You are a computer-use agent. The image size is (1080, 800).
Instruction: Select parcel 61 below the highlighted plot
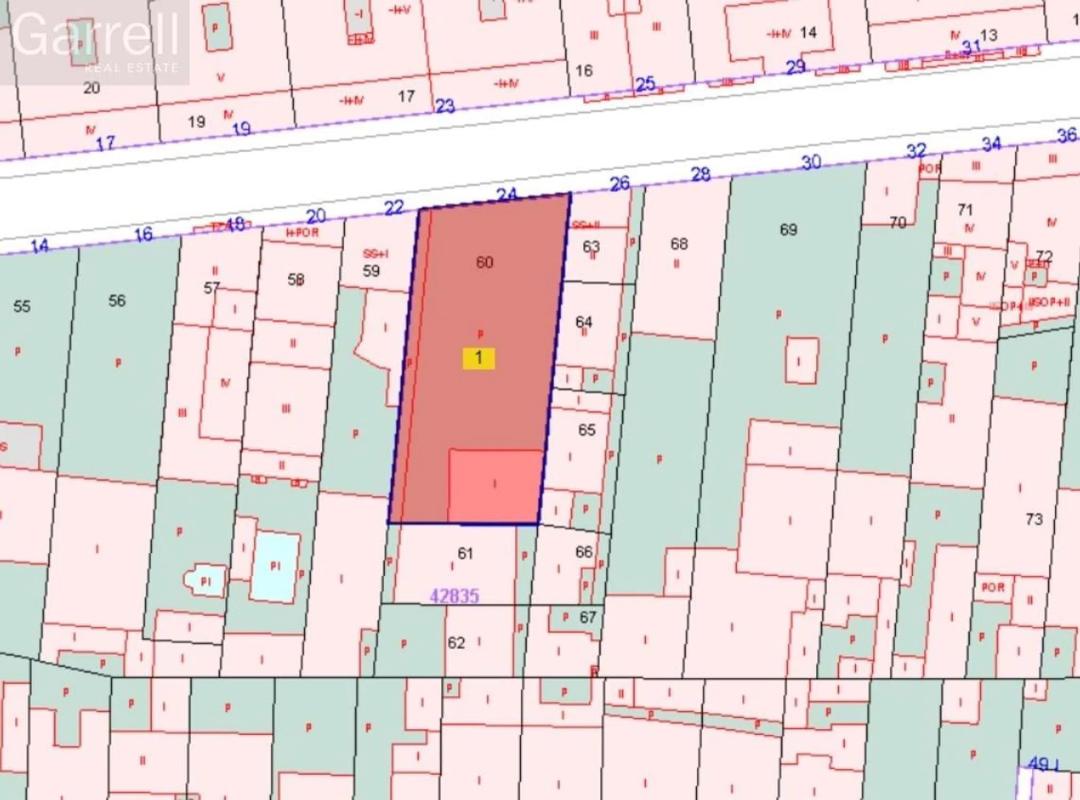[x=465, y=553]
